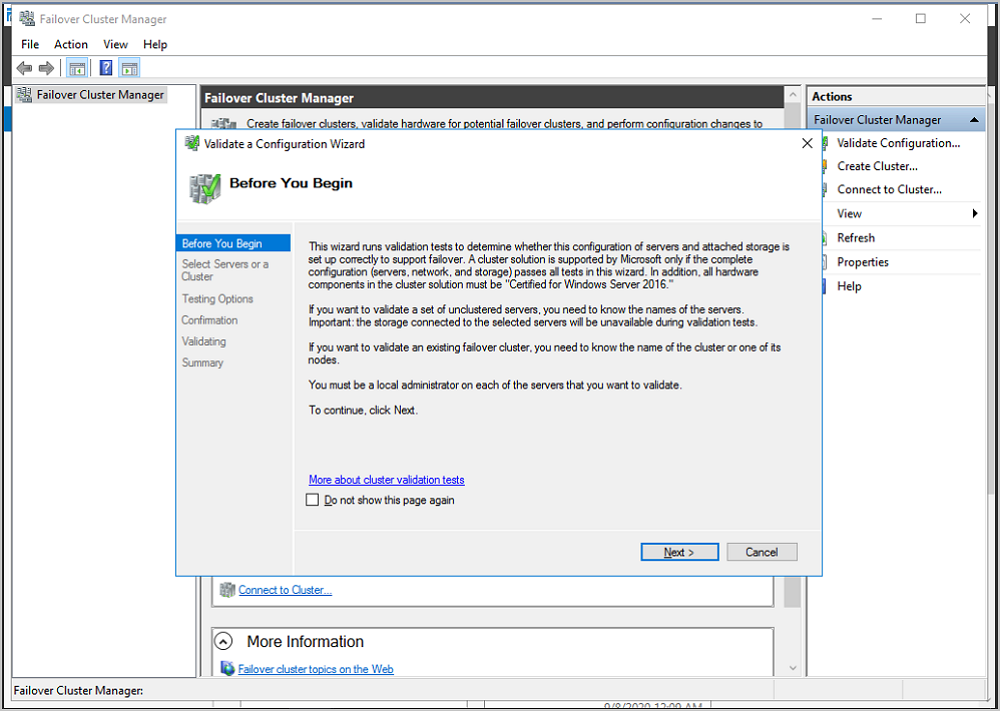Open the Action menu
Screen dimensions: 1000x711
[x=71, y=44]
